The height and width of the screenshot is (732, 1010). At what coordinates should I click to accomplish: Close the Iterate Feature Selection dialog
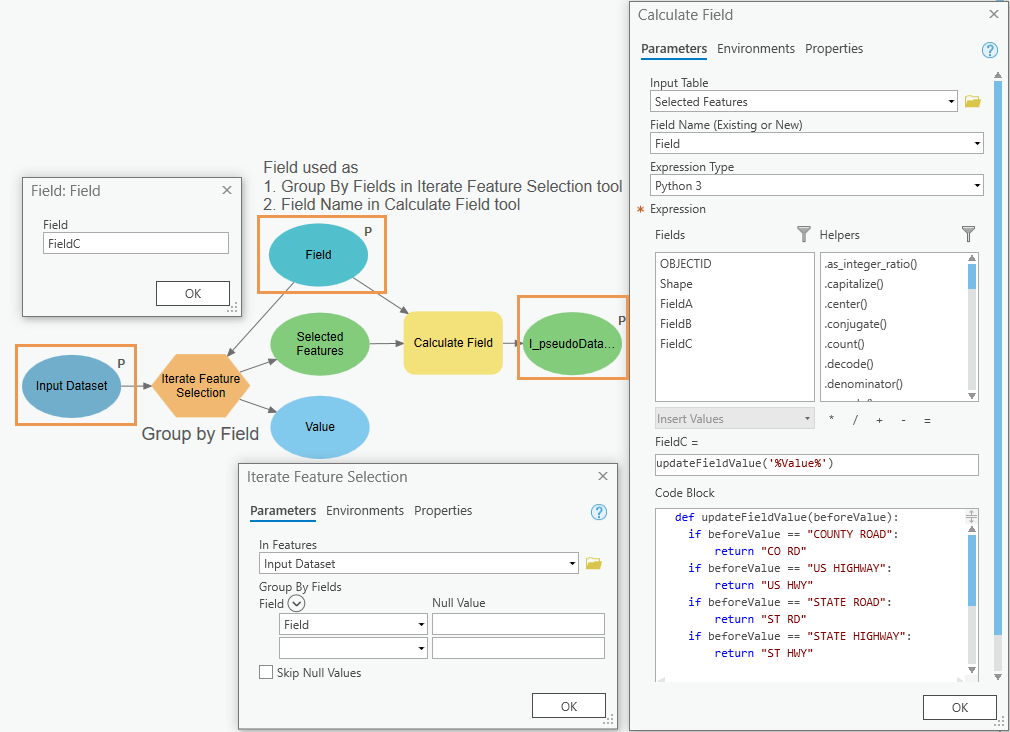pos(603,476)
